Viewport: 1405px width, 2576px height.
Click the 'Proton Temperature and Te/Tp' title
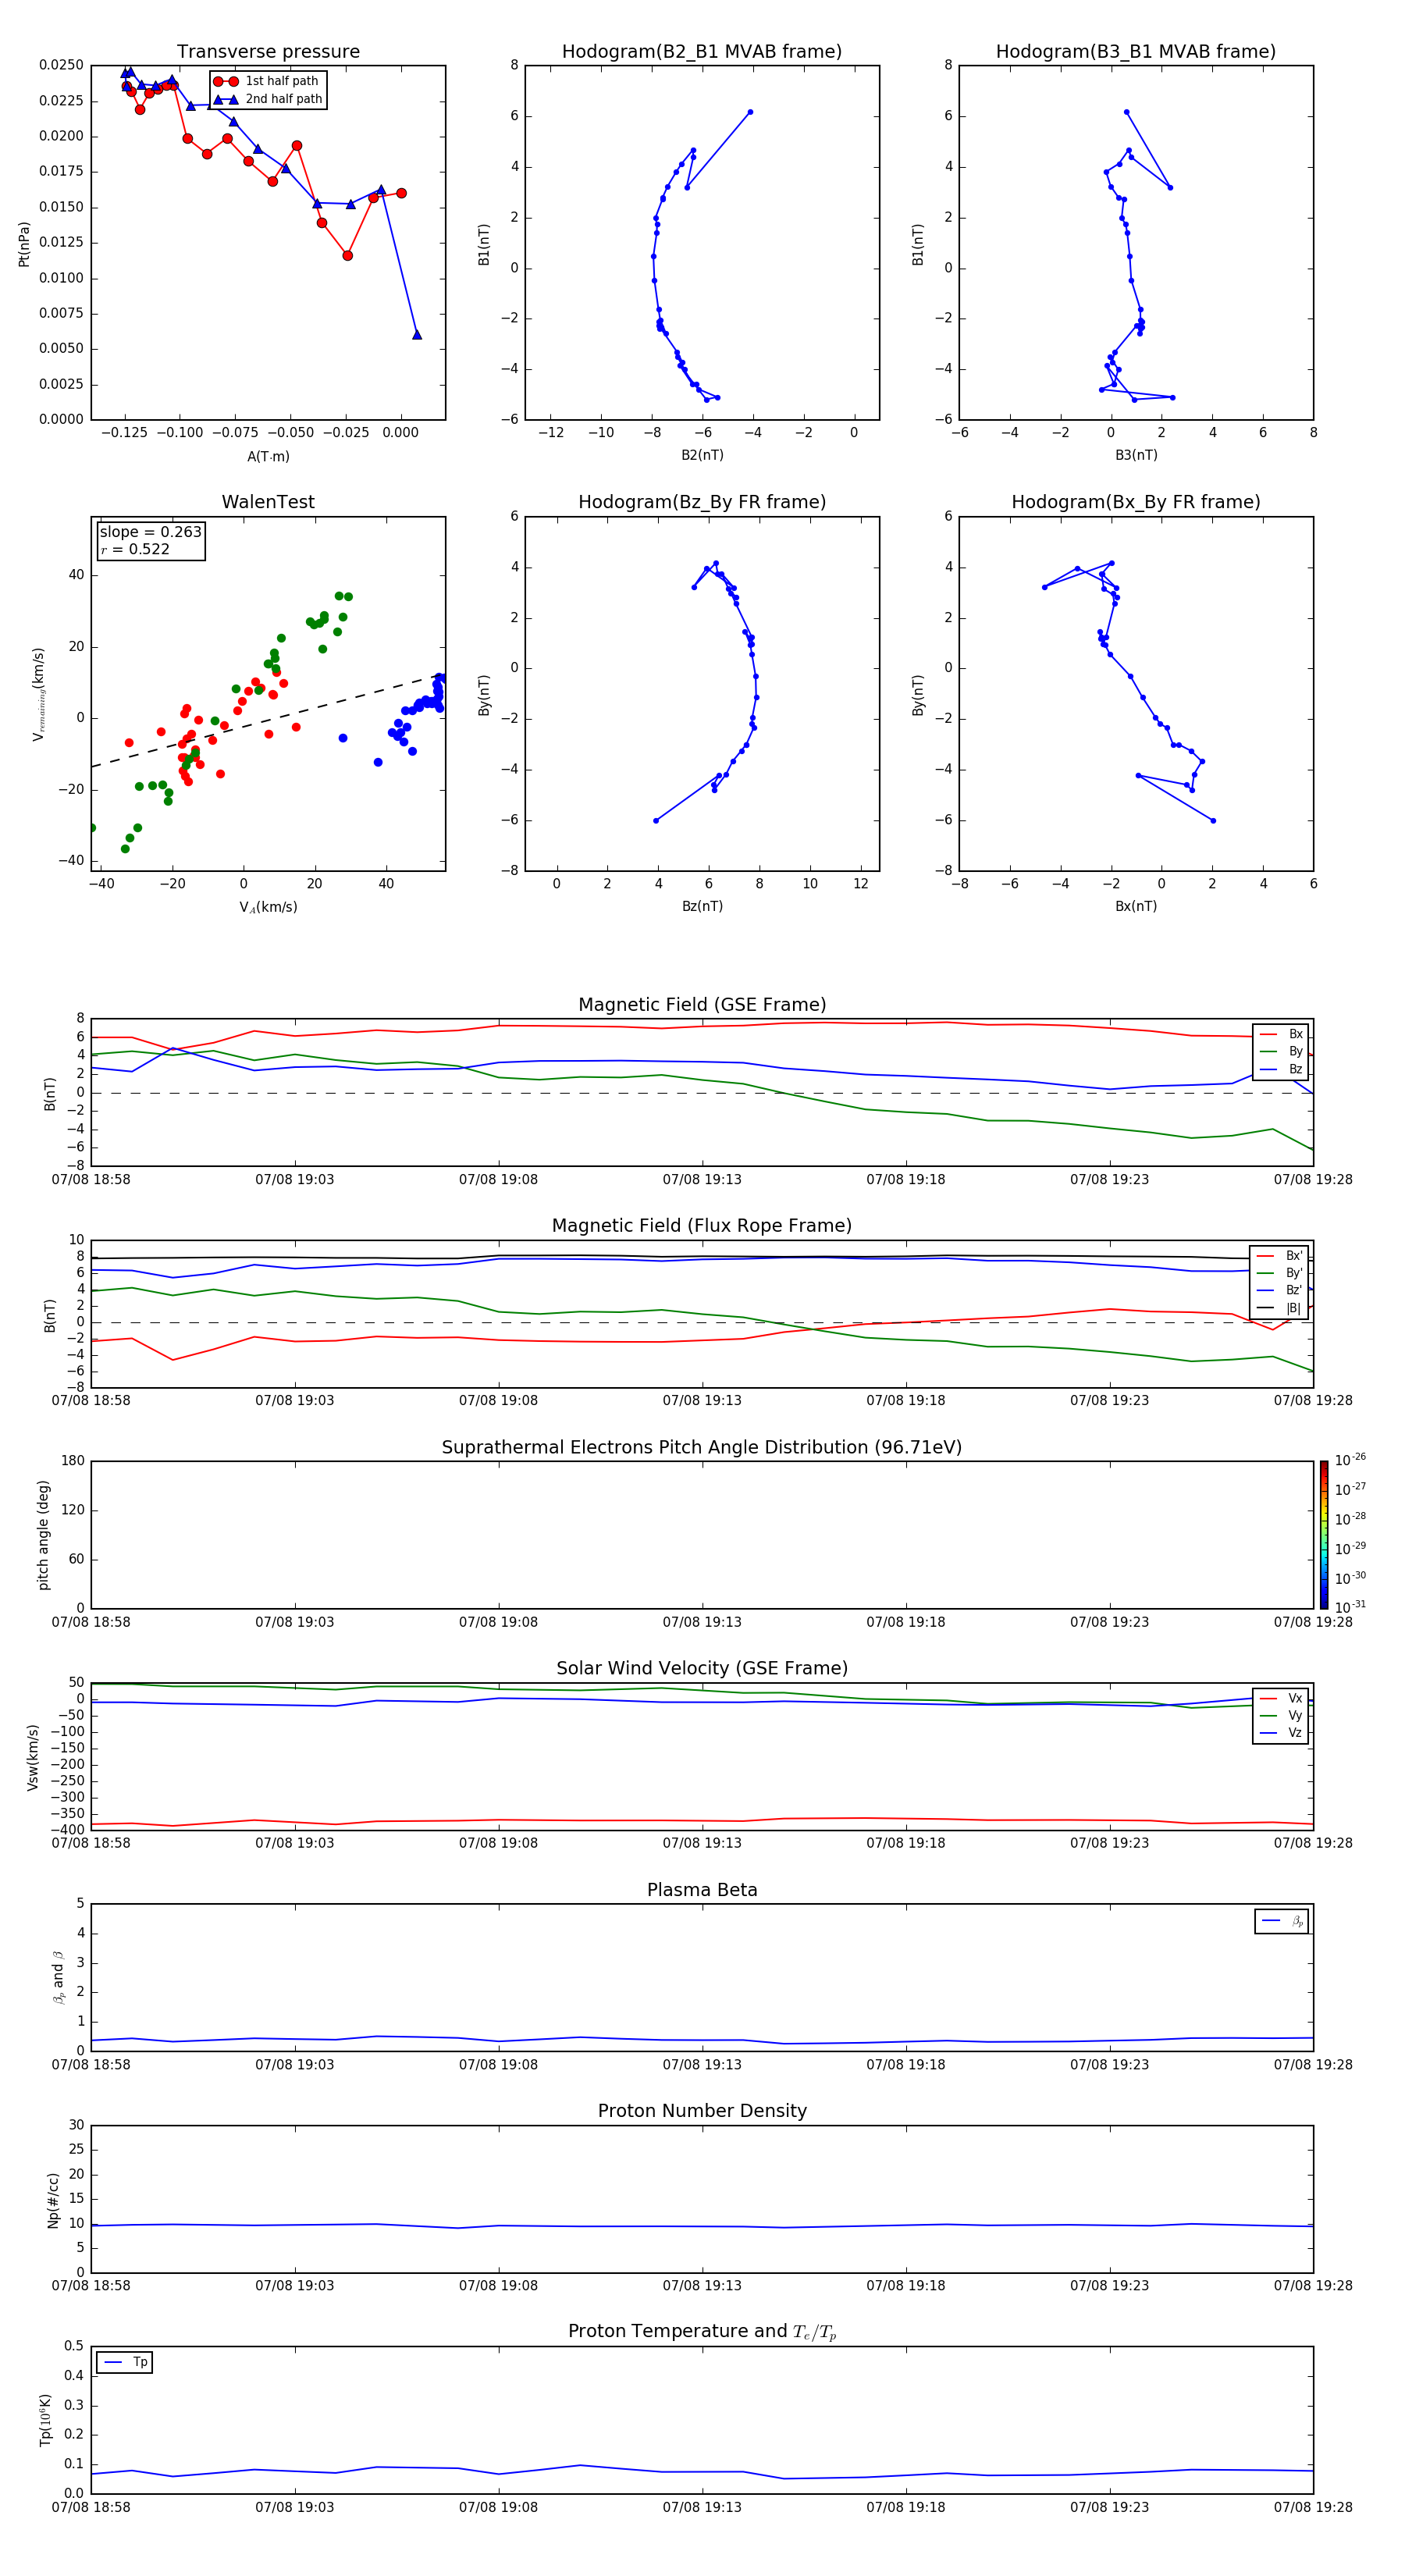pyautogui.click(x=702, y=2332)
